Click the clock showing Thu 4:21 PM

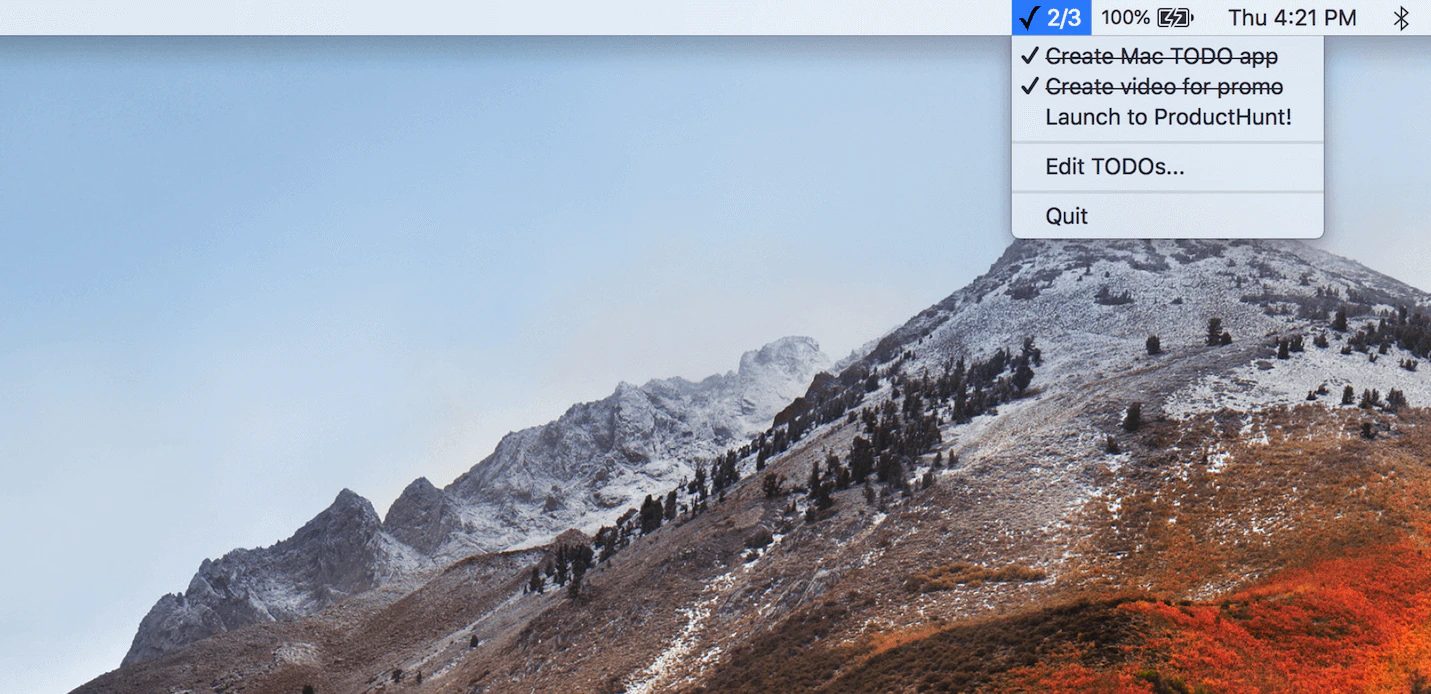point(1291,17)
